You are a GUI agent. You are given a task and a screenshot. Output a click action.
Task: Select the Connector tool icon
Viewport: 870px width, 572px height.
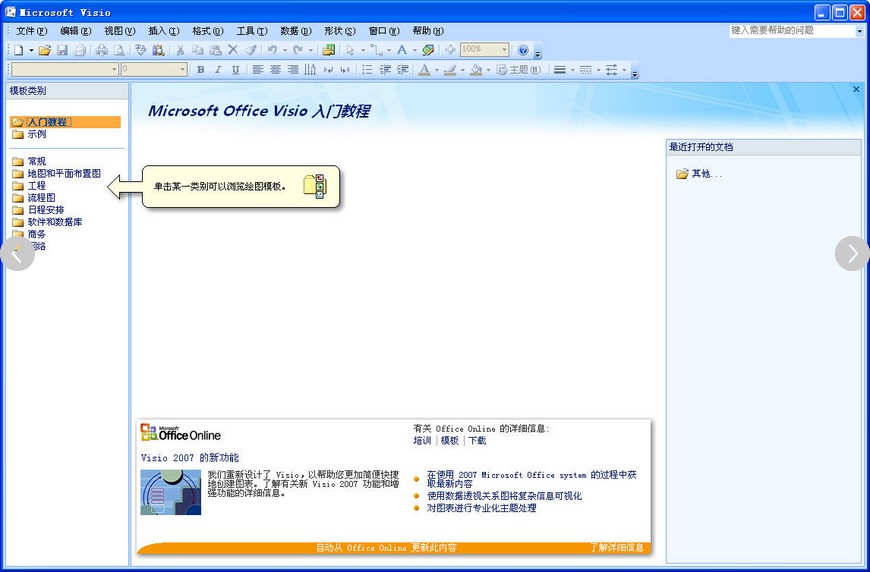376,50
